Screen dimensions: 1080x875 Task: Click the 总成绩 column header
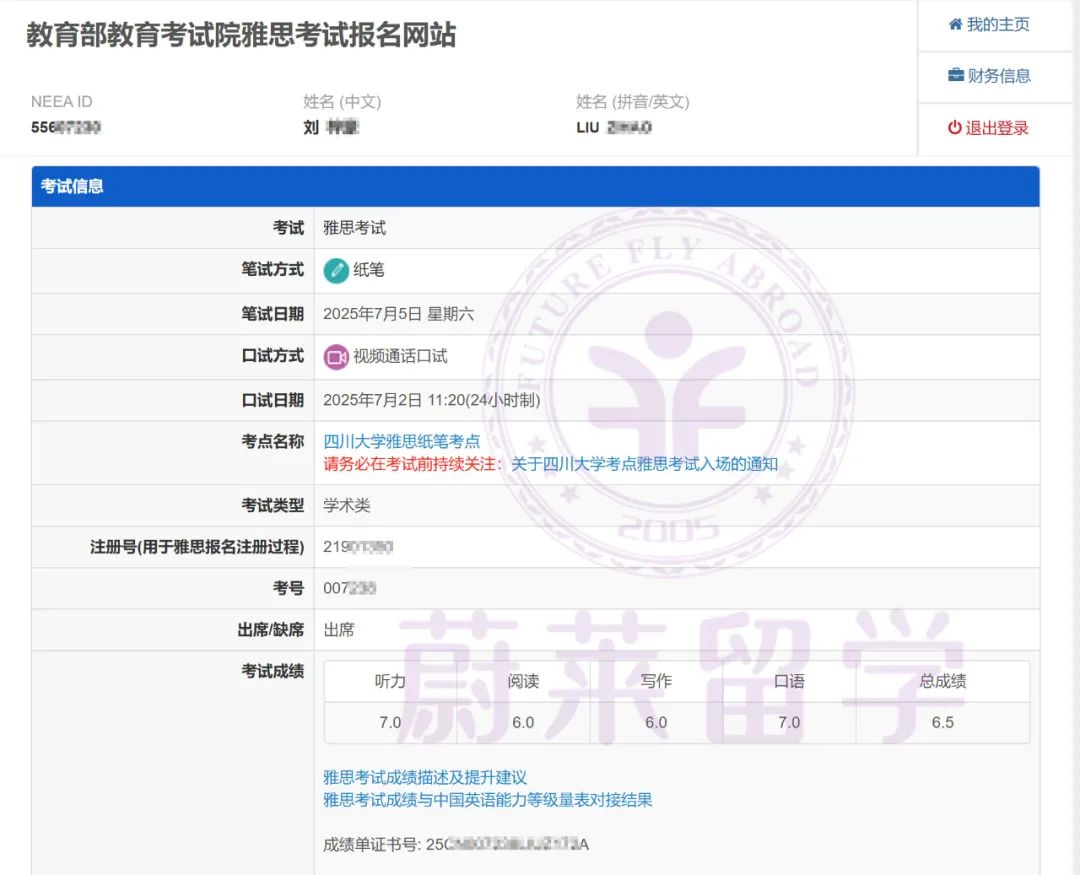tap(942, 681)
